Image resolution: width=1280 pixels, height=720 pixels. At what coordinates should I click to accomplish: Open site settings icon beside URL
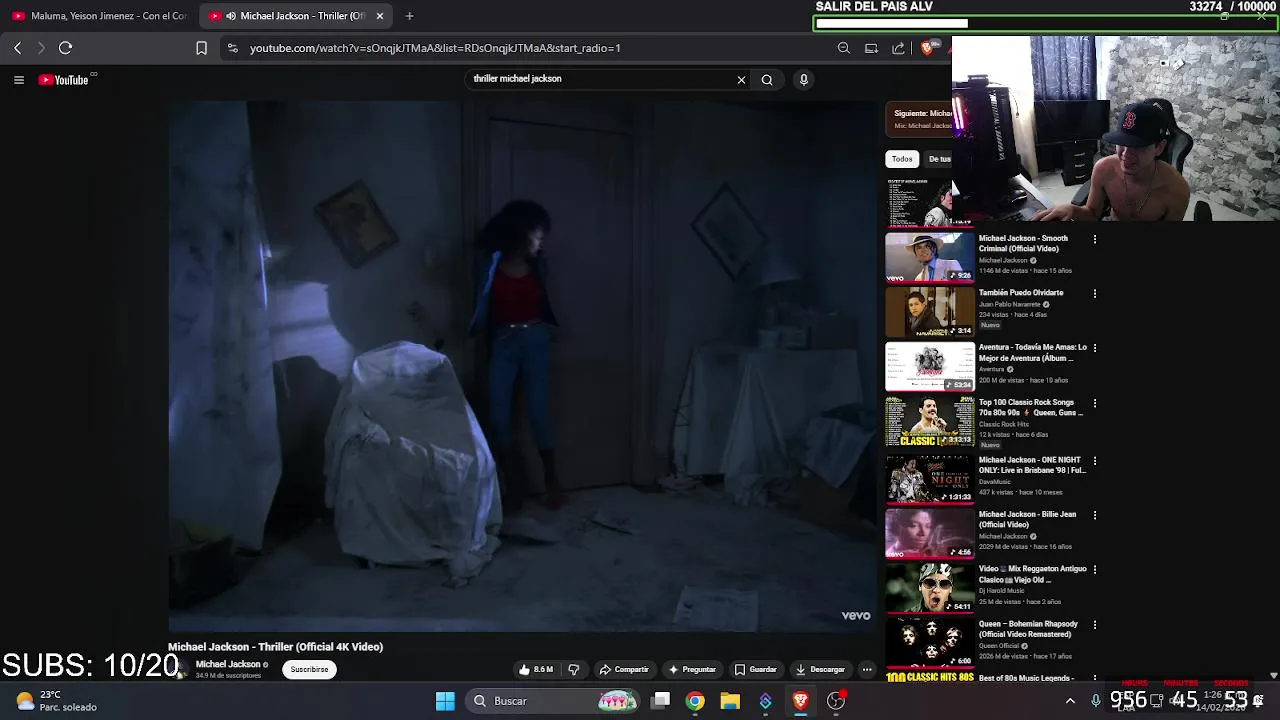pyautogui.click(x=232, y=48)
